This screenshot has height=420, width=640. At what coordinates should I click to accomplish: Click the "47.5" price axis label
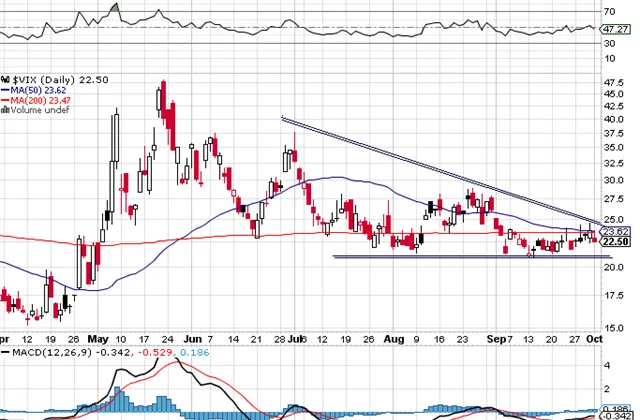pos(614,83)
